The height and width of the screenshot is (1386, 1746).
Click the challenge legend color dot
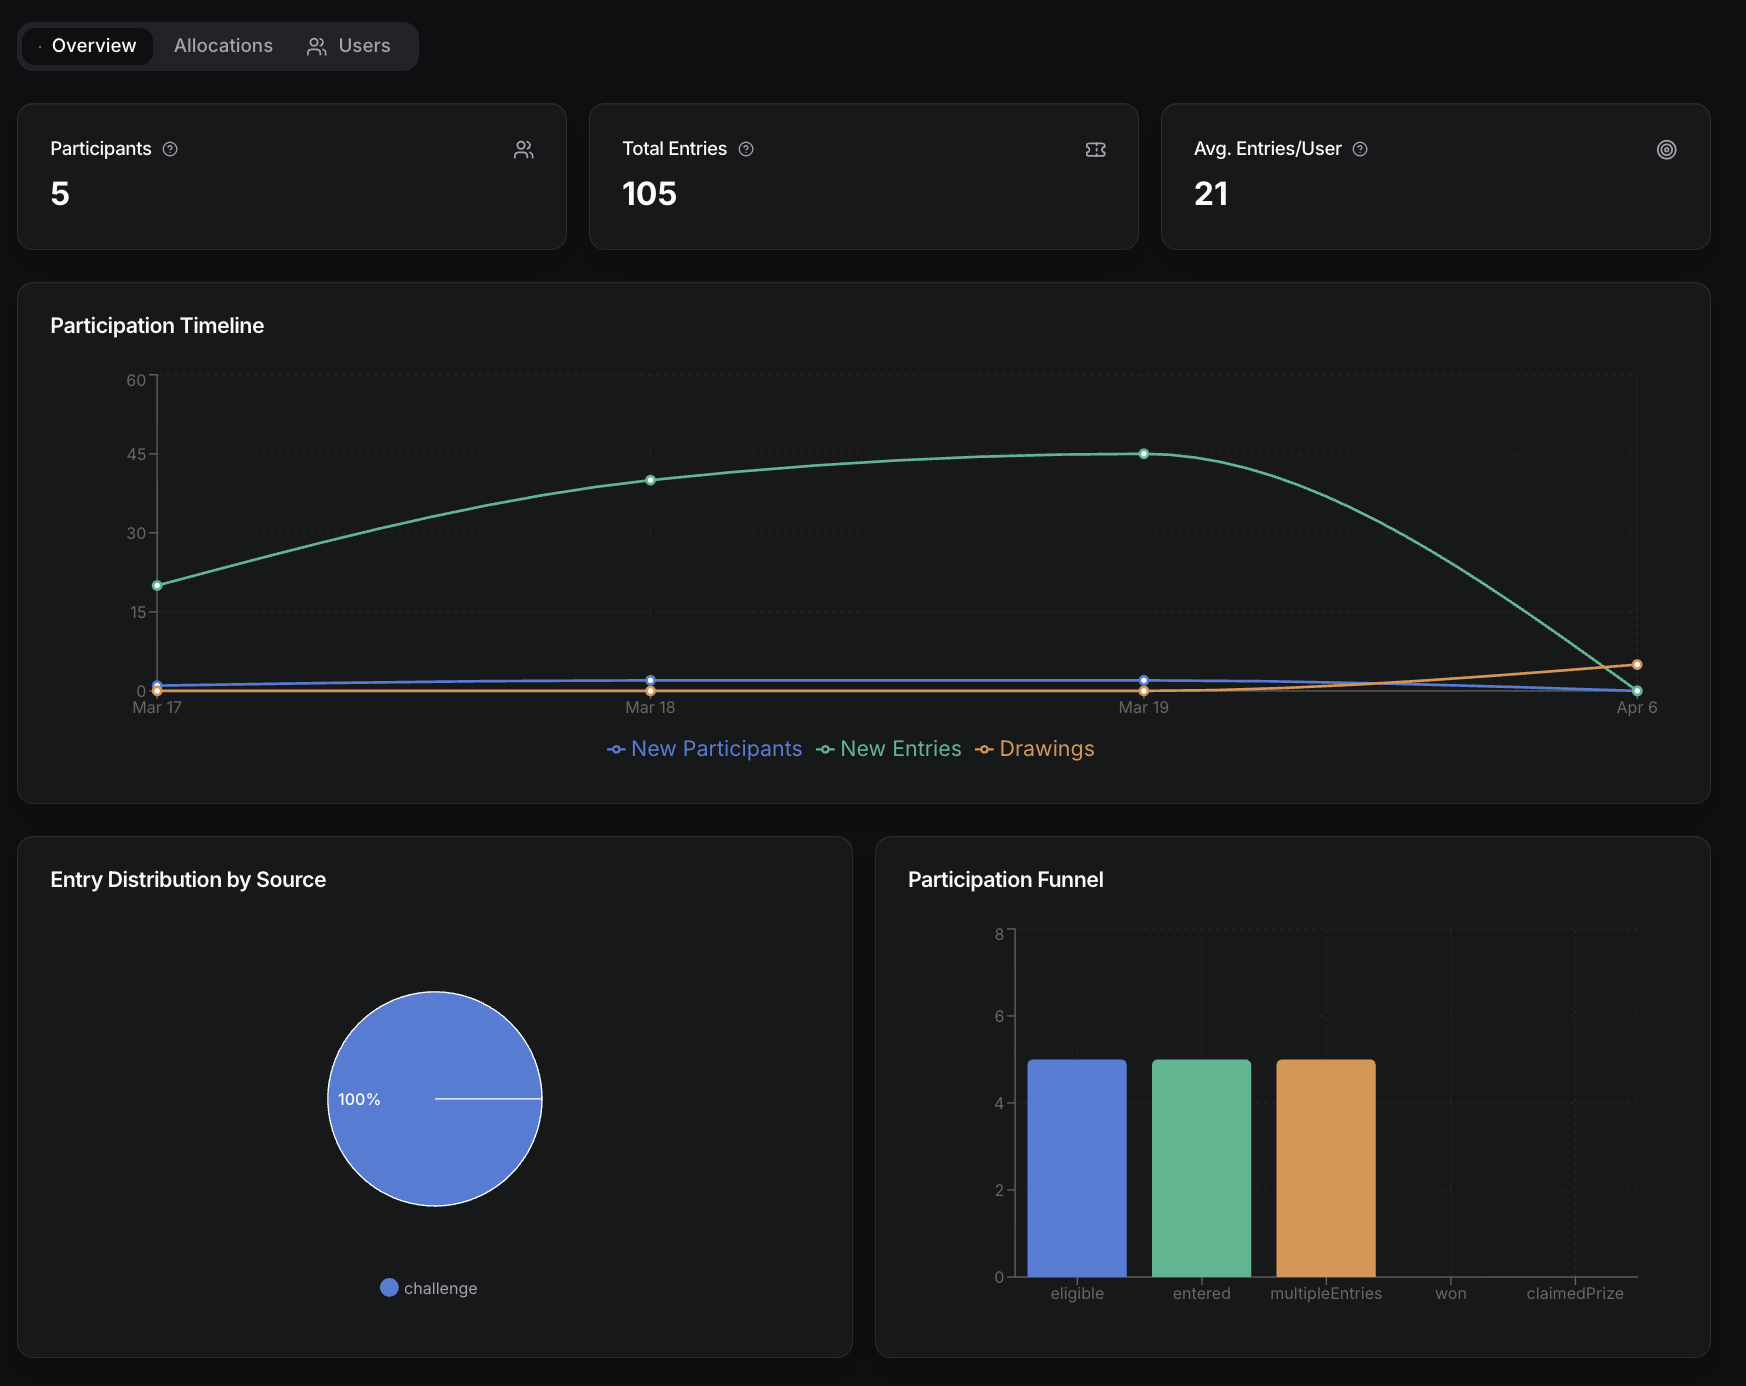click(x=389, y=1288)
